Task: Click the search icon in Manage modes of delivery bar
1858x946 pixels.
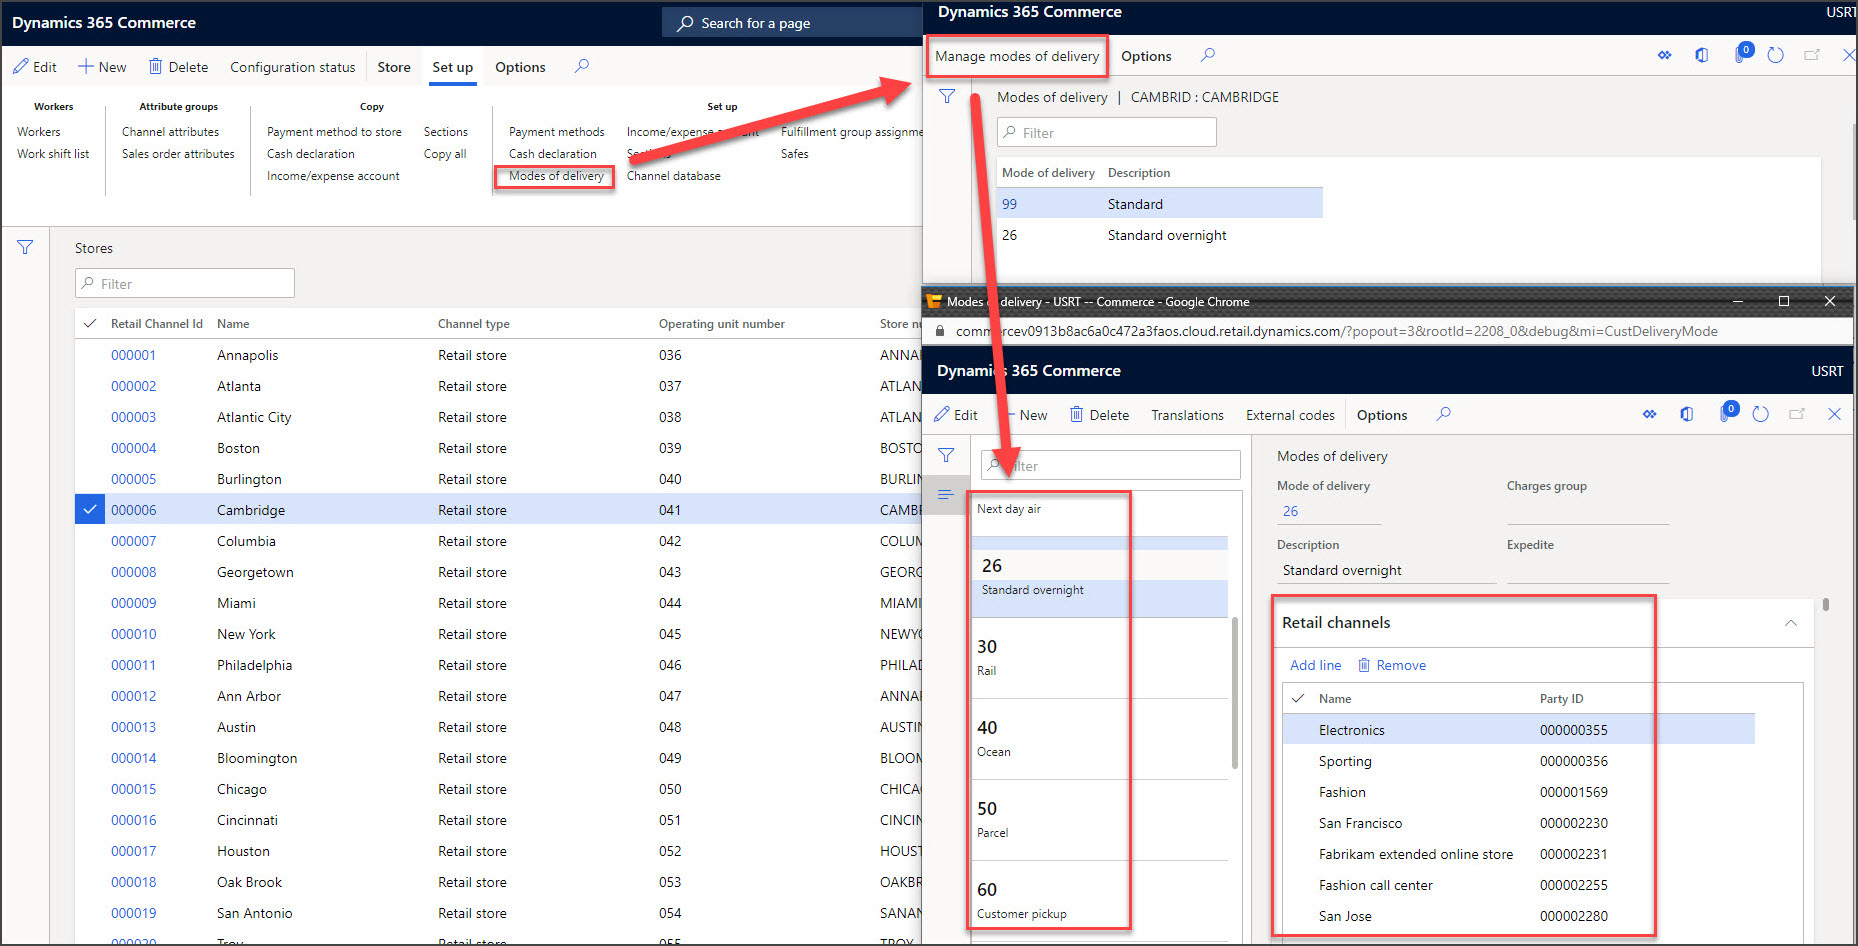Action: point(1208,55)
